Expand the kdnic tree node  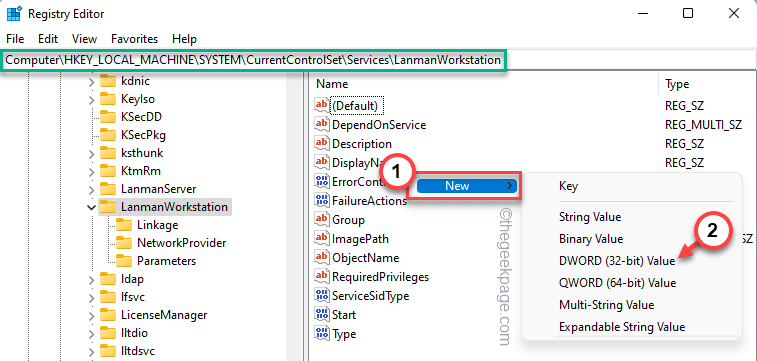coord(91,82)
